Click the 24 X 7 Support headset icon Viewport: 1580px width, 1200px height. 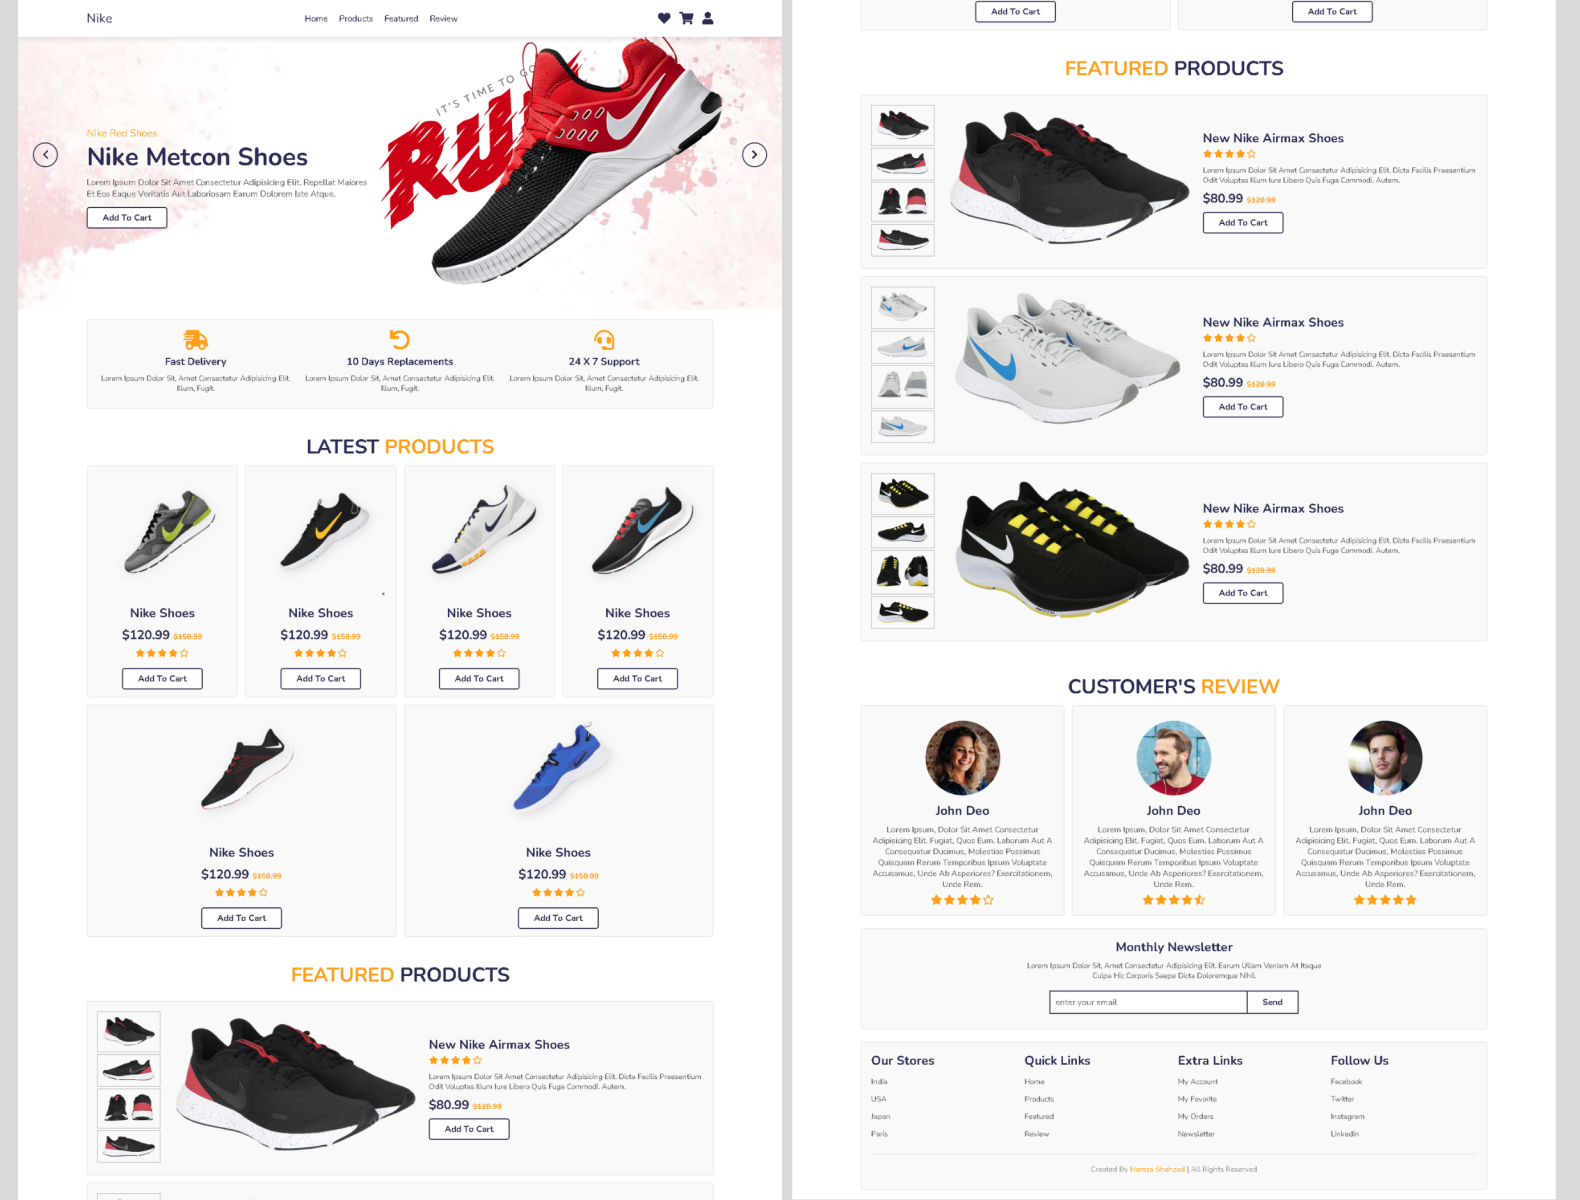pos(604,340)
